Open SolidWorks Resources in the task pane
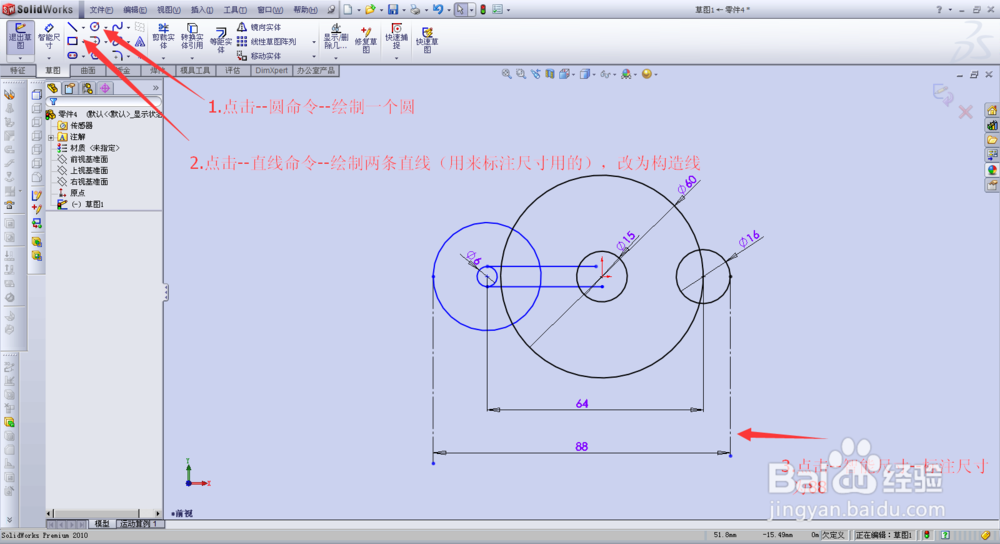 point(992,111)
